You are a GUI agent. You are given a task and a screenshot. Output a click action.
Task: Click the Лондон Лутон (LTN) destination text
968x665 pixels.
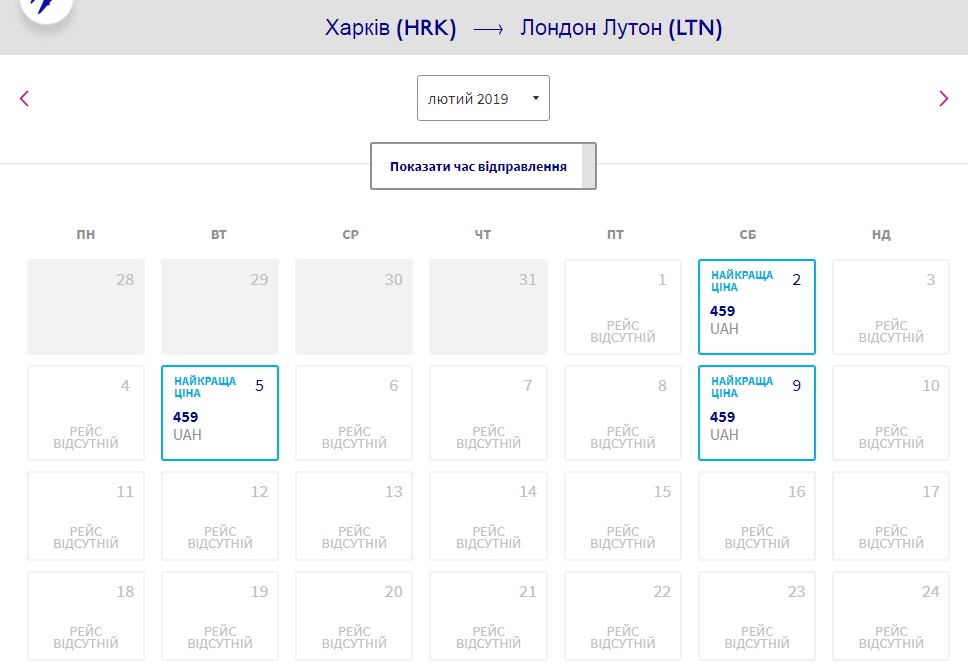(621, 28)
